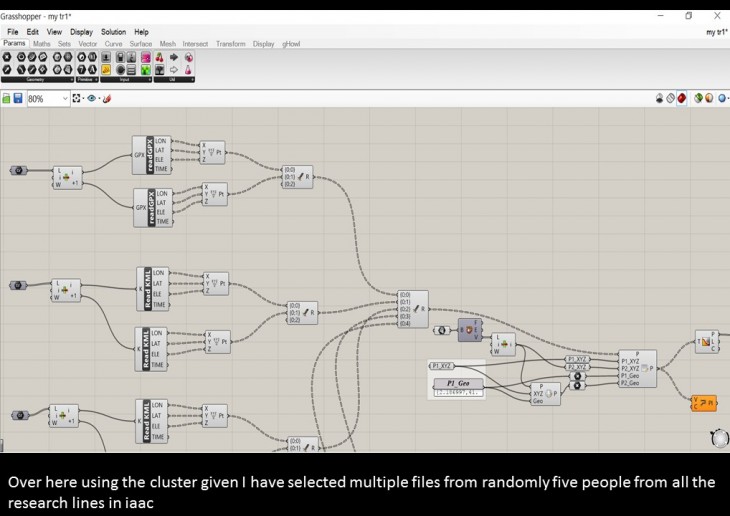Select the P1_Geo panel on canvas
Image resolution: width=730 pixels, height=516 pixels.
[458, 384]
